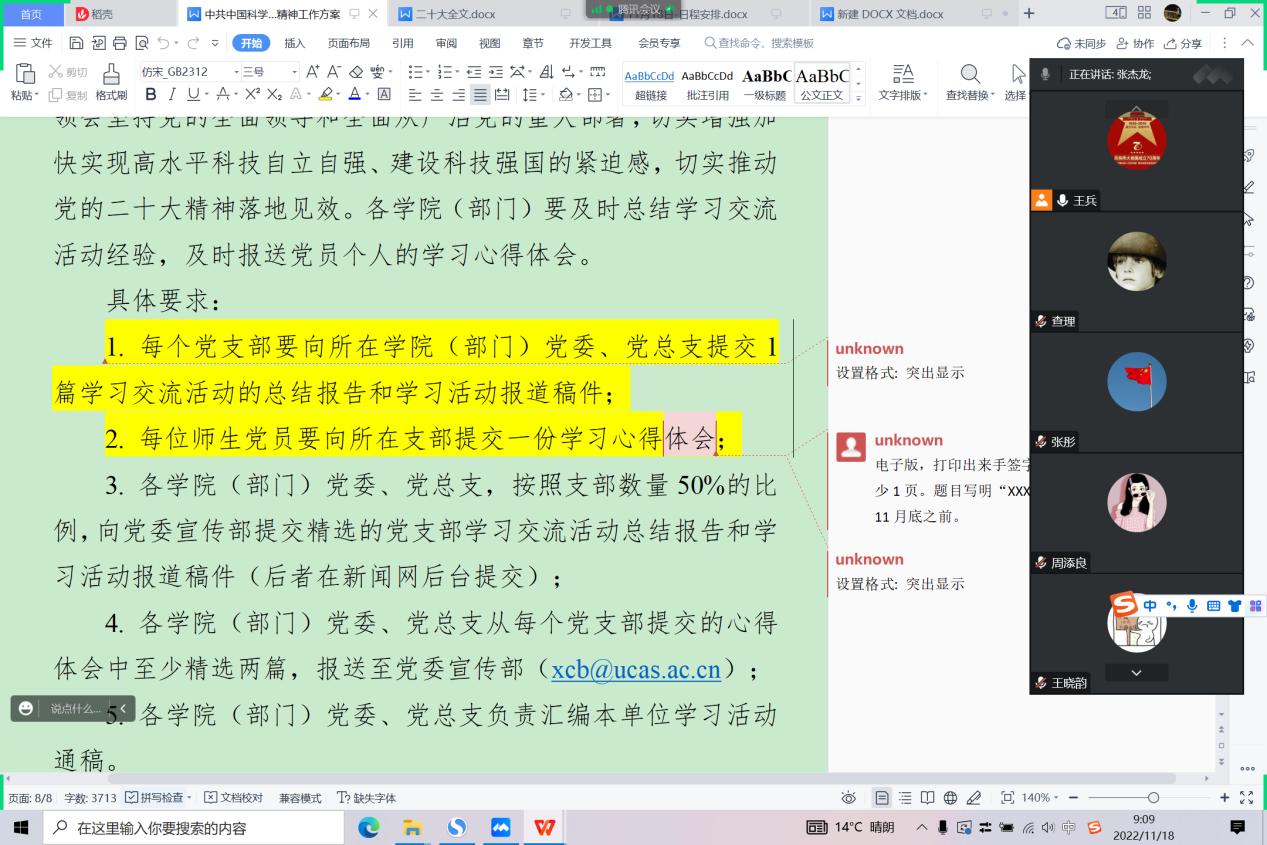1267x845 pixels.
Task: Click the Paste (粘贴) icon
Action: point(25,74)
